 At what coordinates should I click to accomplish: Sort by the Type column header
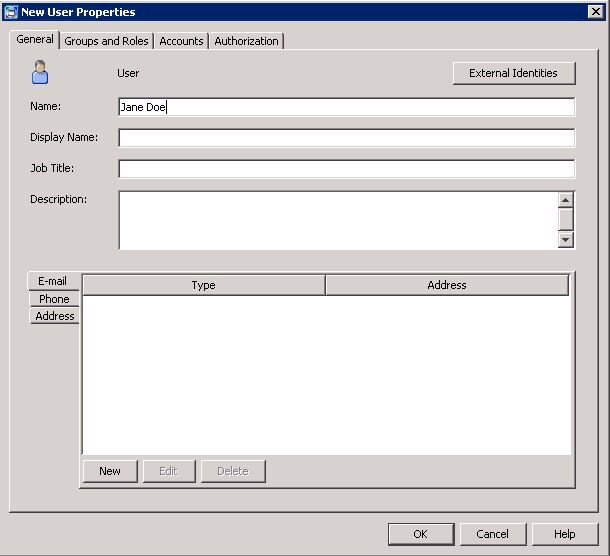click(x=204, y=285)
